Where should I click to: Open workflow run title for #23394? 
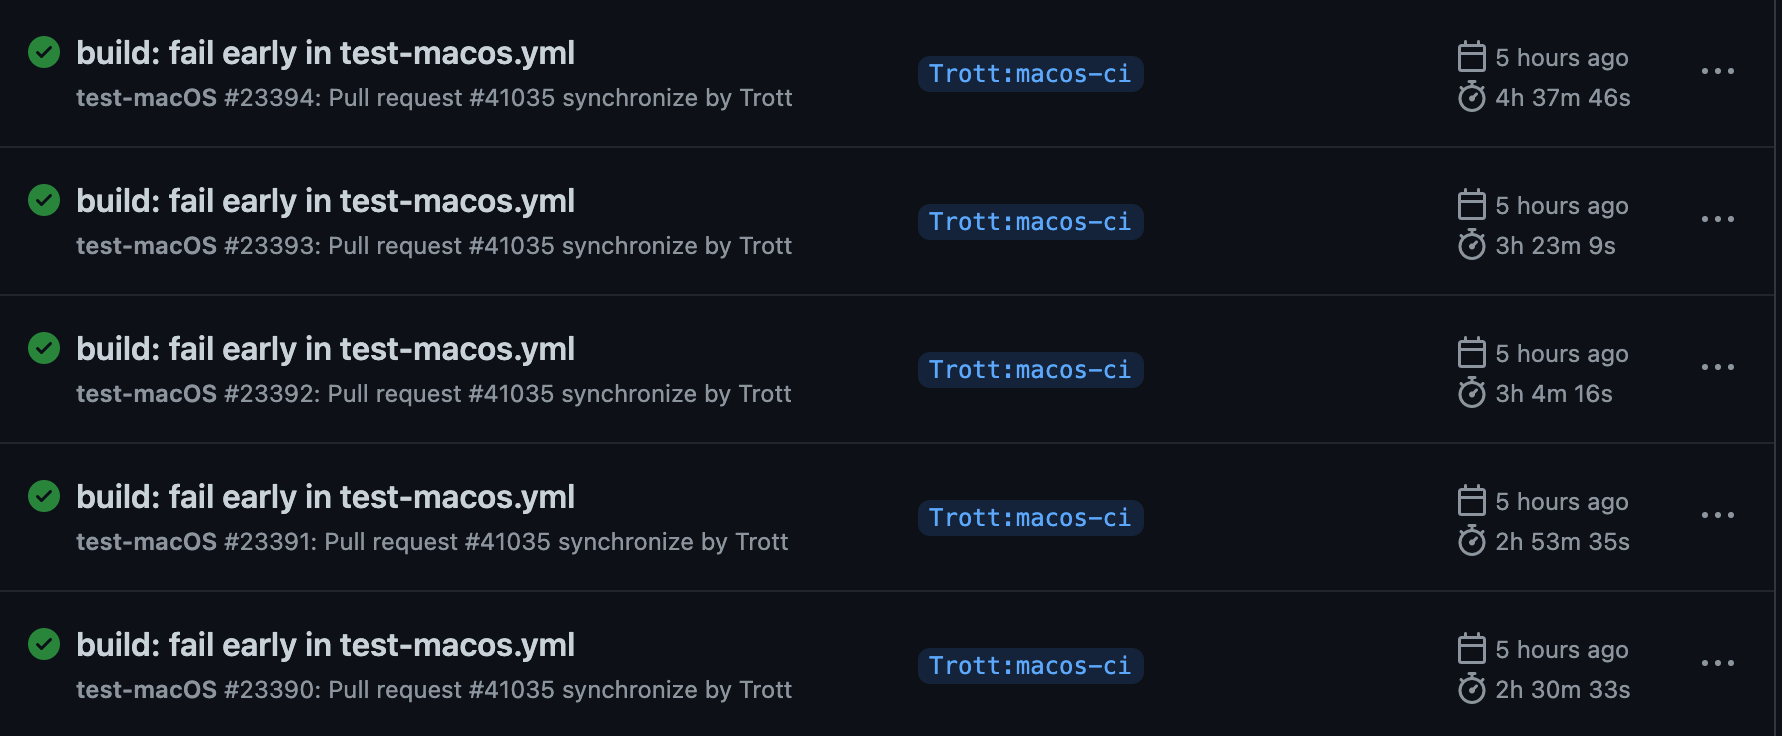325,53
